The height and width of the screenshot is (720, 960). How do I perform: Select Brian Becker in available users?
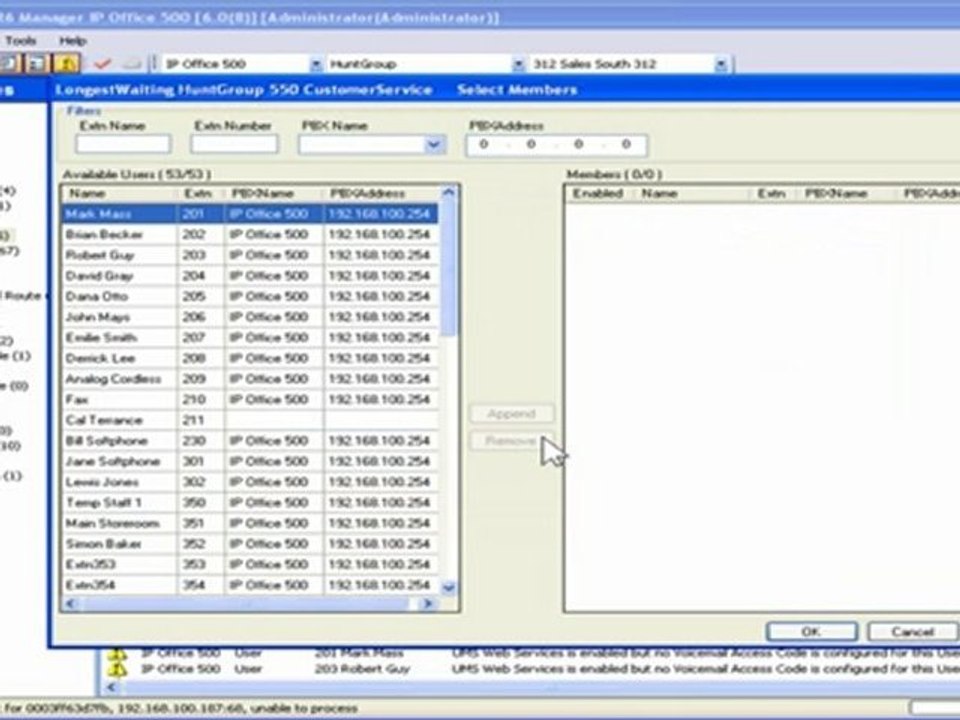[x=250, y=234]
